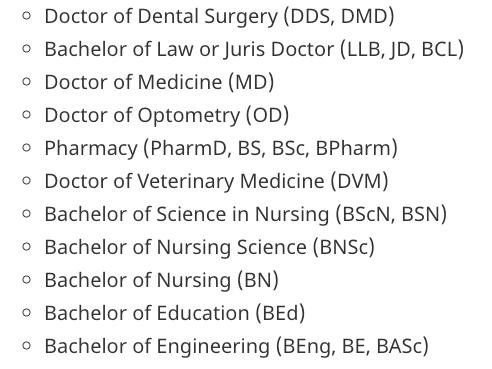Click the abbreviation (LLB, JD, BCL)
Image resolution: width=492 pixels, height=369 pixels.
point(402,50)
